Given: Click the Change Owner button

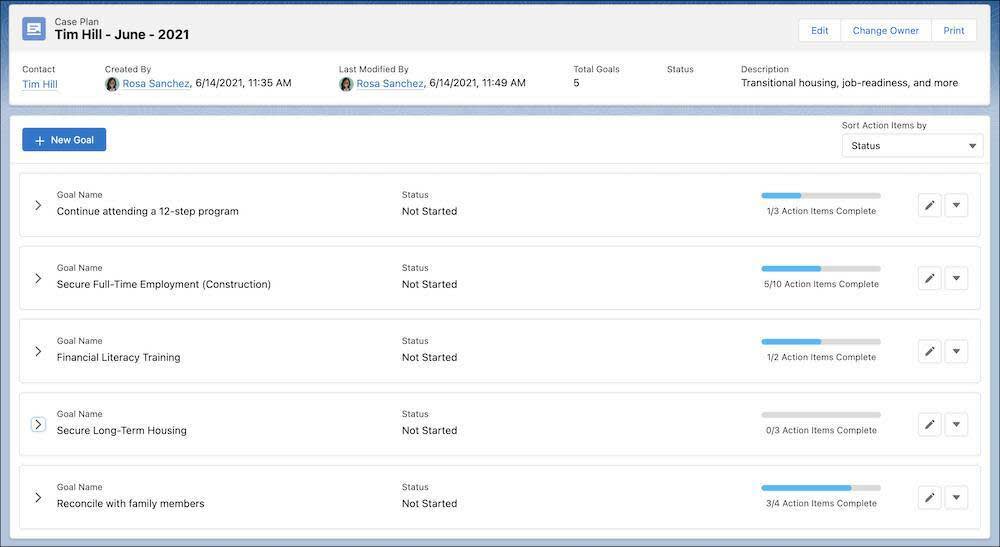Looking at the screenshot, I should [886, 31].
